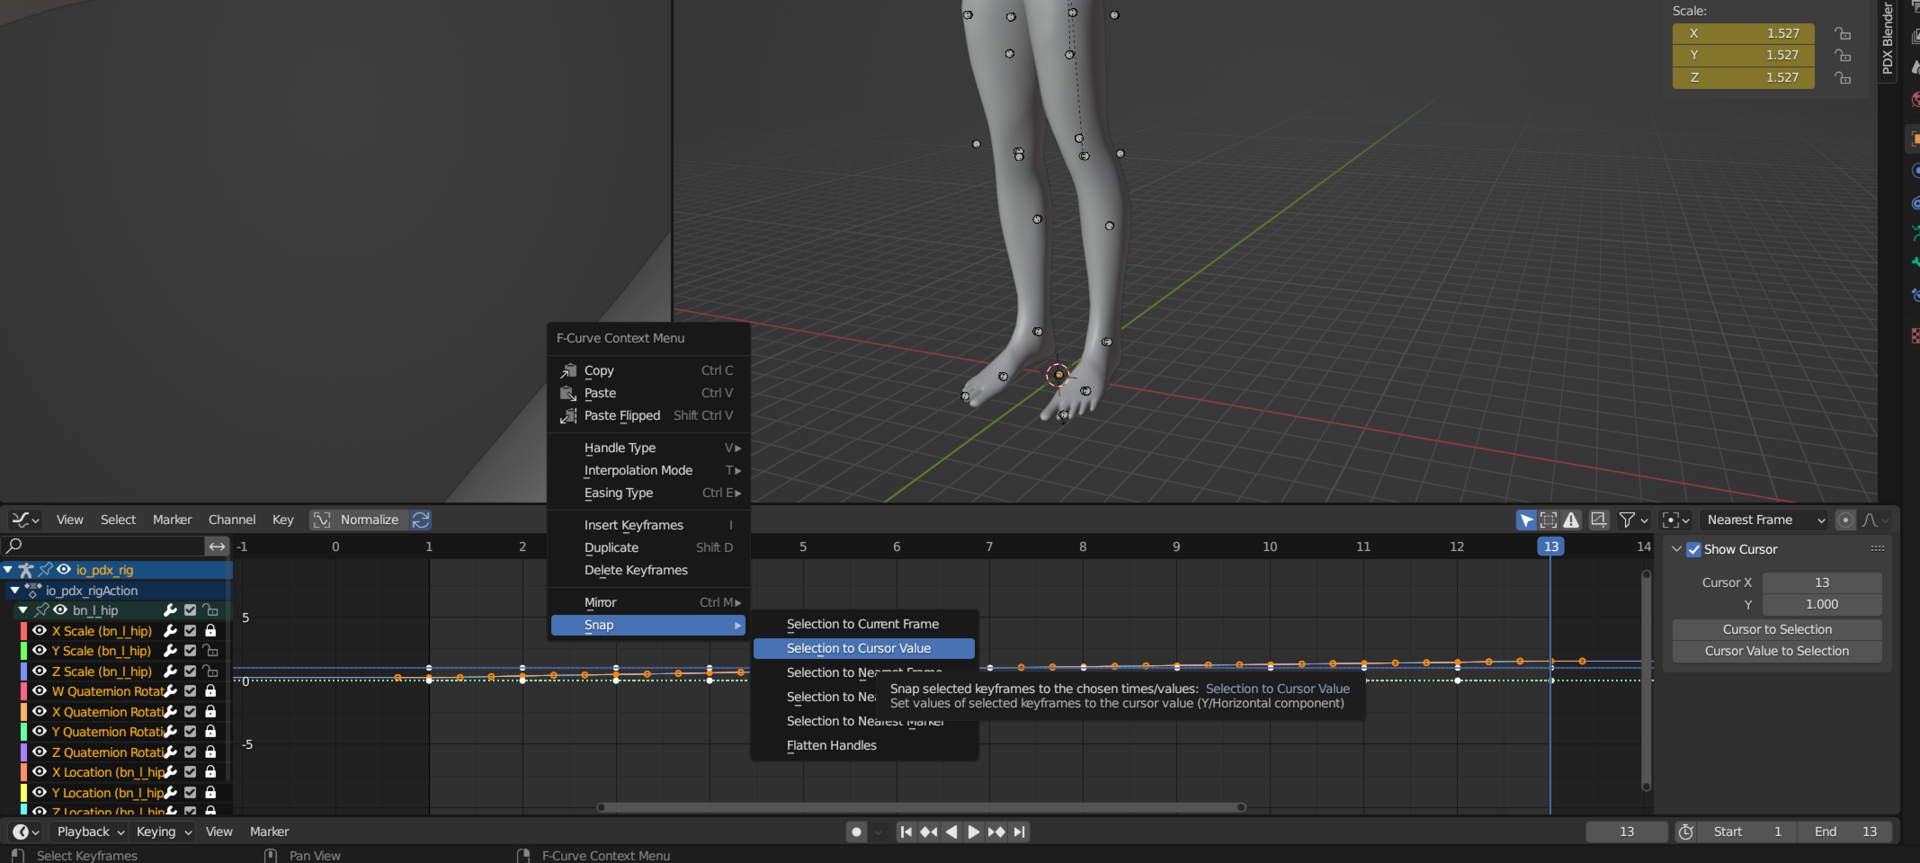Open the Keying dropdown
Viewport: 1920px width, 863px height.
(x=163, y=832)
